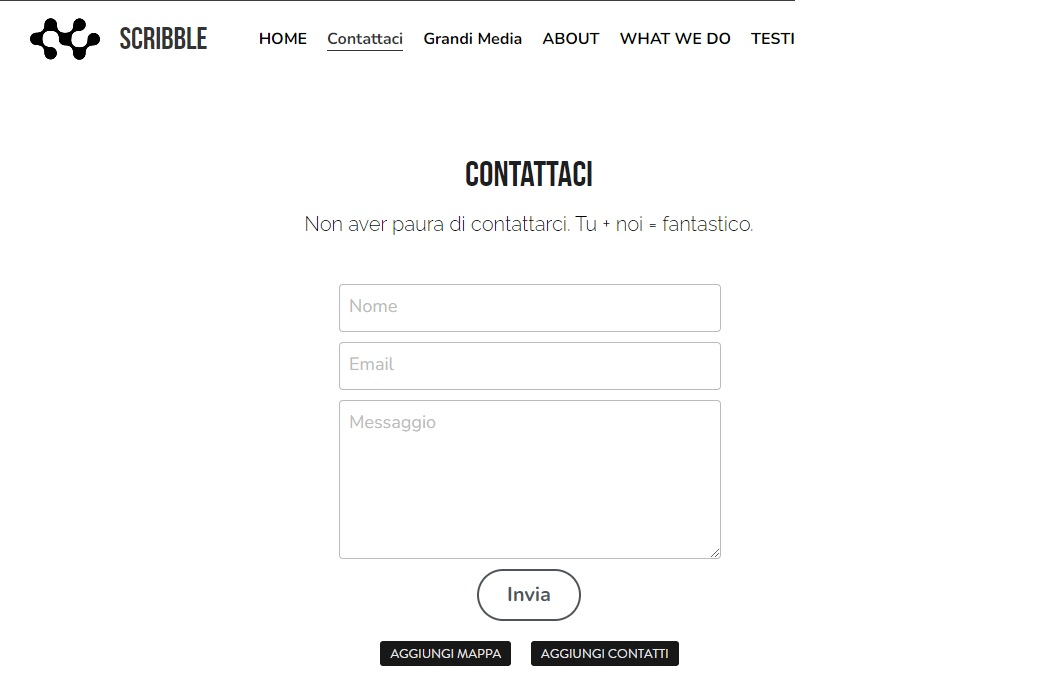Click the CONTATTACI page heading
Image resolution: width=1044 pixels, height=699 pixels.
(528, 174)
